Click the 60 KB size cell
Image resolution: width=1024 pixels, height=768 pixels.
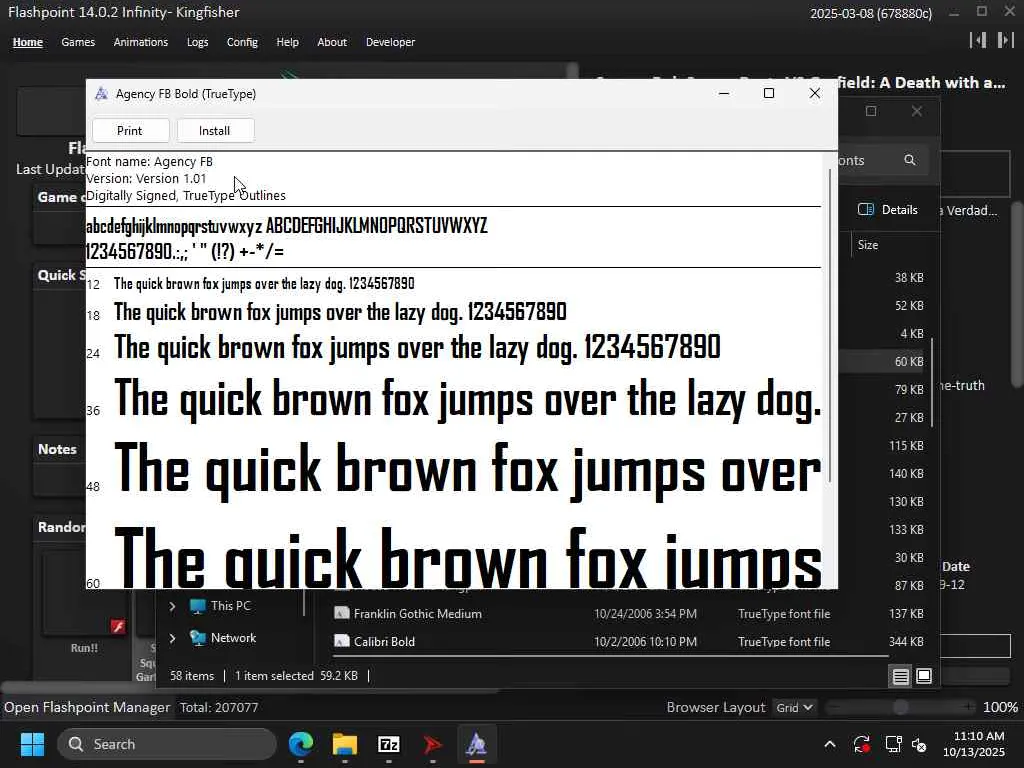pos(908,361)
